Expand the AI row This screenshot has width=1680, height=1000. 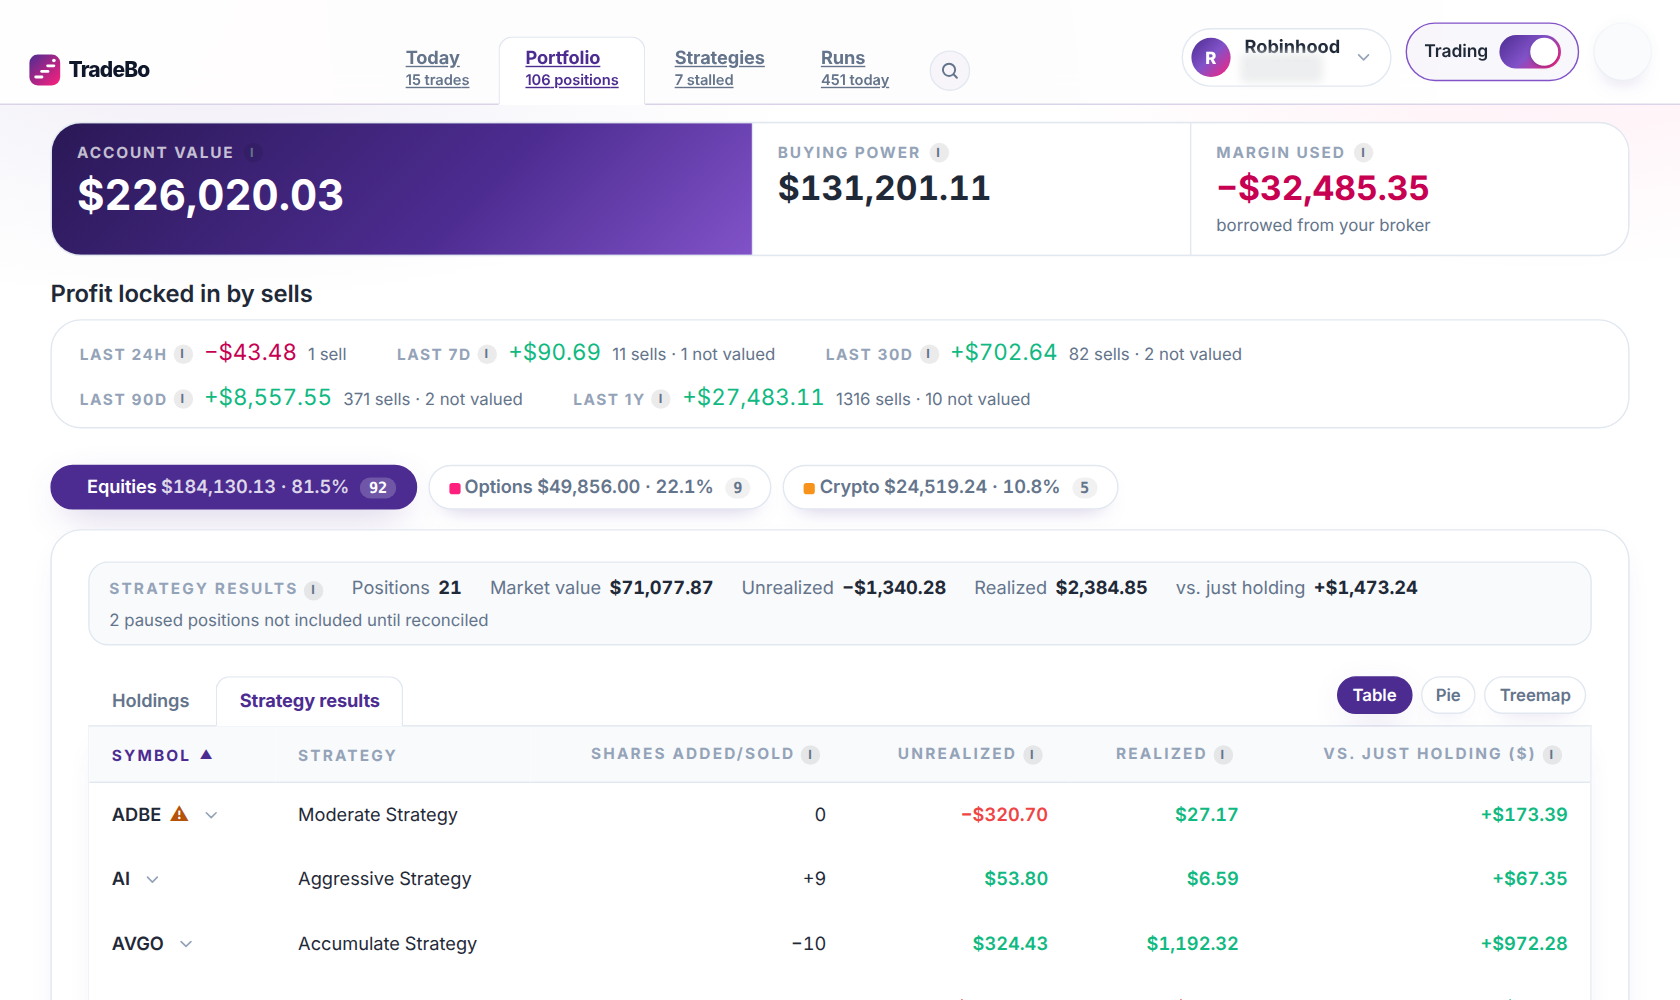153,879
